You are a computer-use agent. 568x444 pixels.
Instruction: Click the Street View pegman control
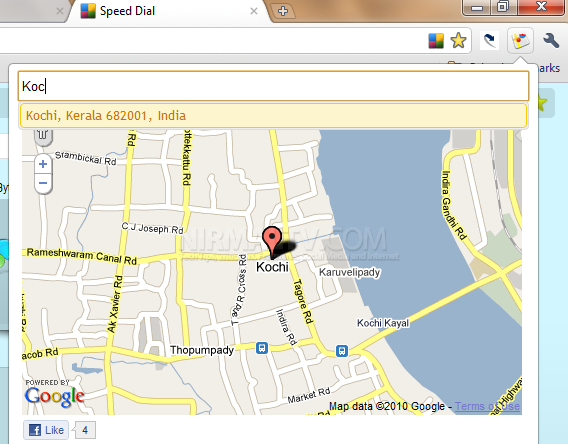tap(43, 136)
